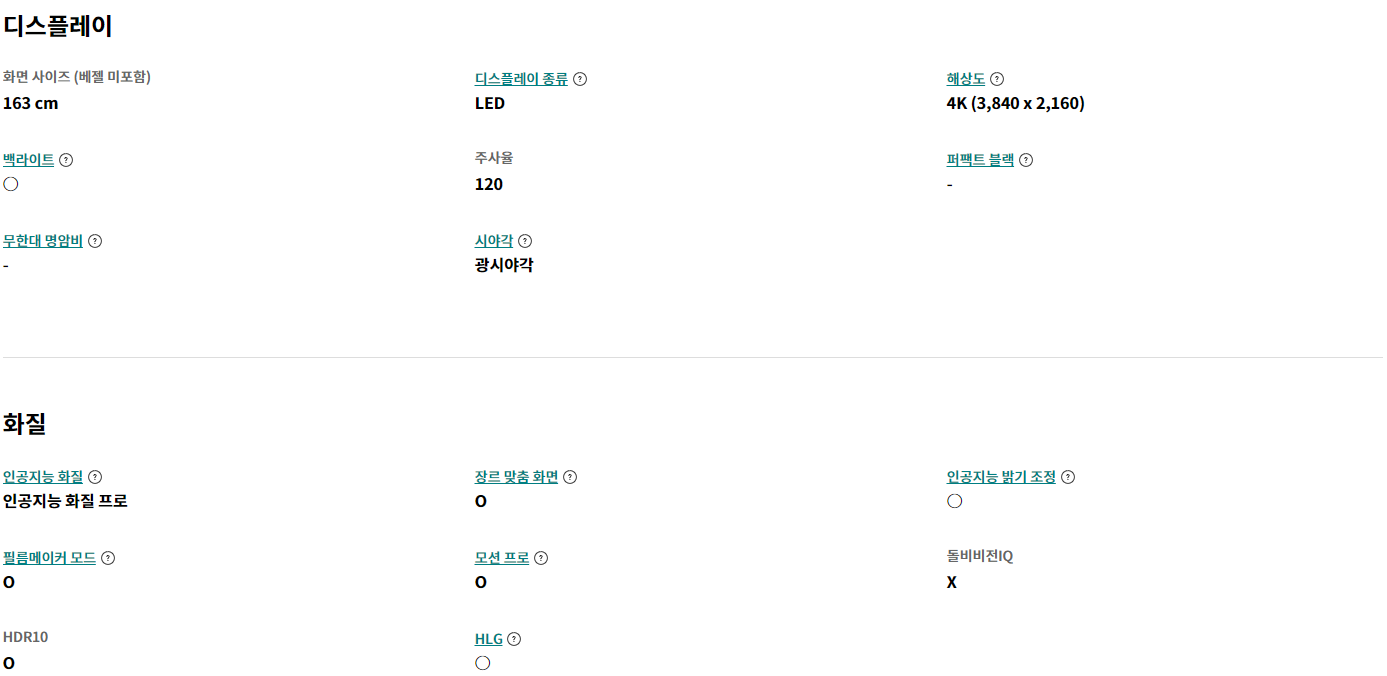Click help icon next to 인공지능 밝기 조정

(x=1068, y=477)
